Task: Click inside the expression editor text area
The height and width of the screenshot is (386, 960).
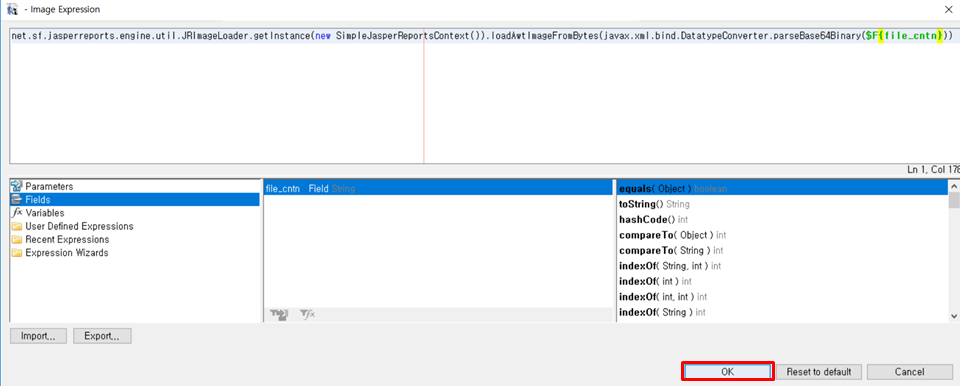Action: (x=484, y=95)
